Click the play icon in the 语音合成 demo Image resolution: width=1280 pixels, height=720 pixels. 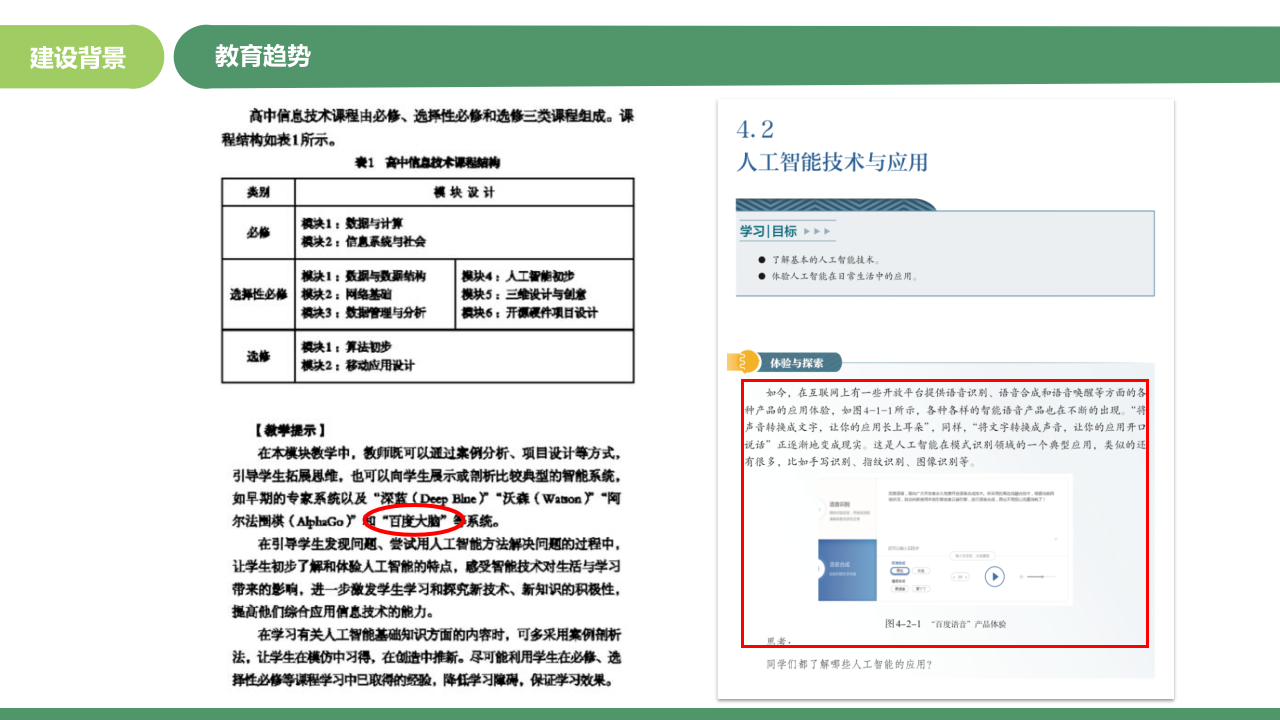click(x=994, y=576)
